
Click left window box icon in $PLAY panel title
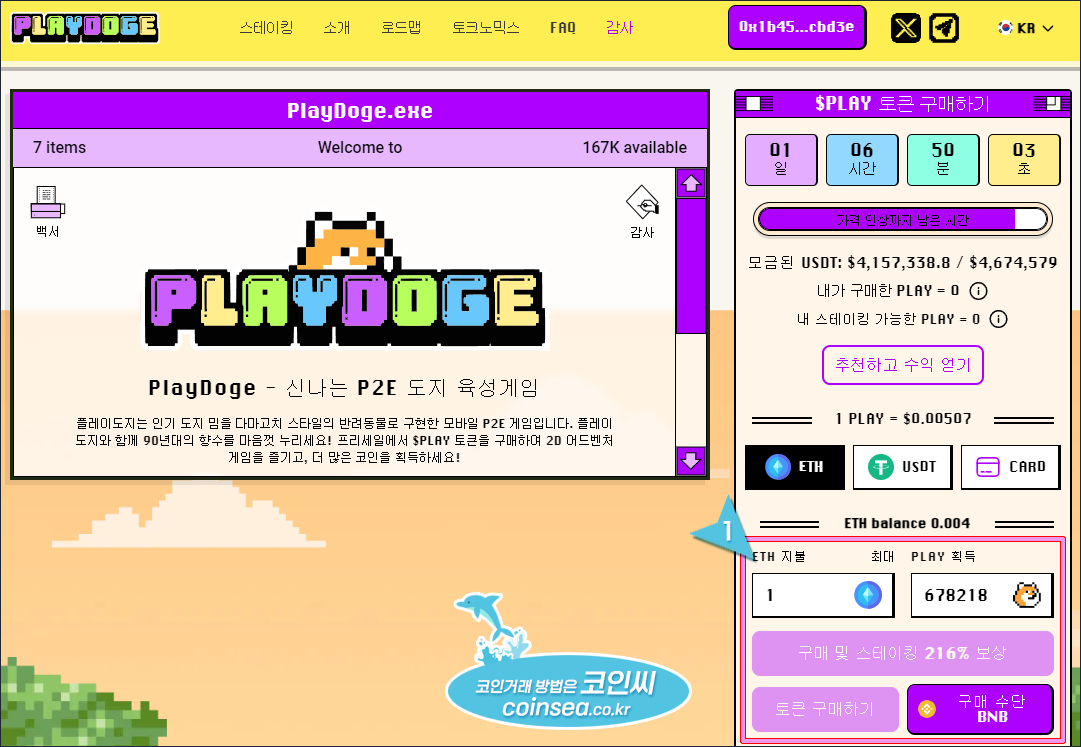[x=755, y=104]
